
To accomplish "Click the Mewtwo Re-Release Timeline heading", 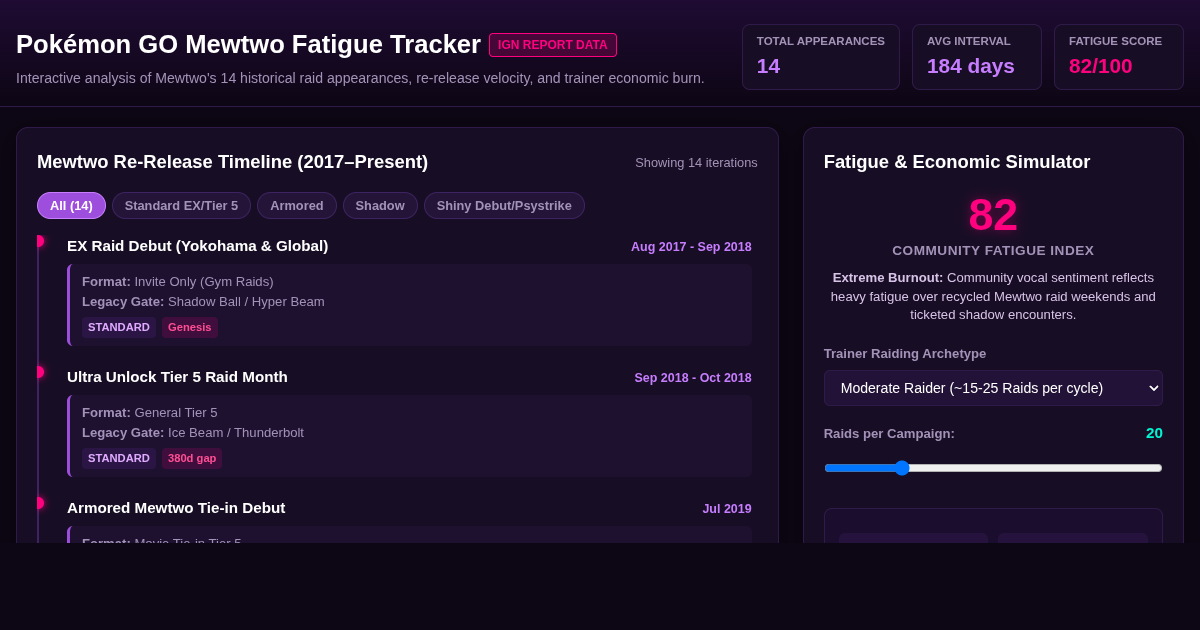I will [232, 162].
